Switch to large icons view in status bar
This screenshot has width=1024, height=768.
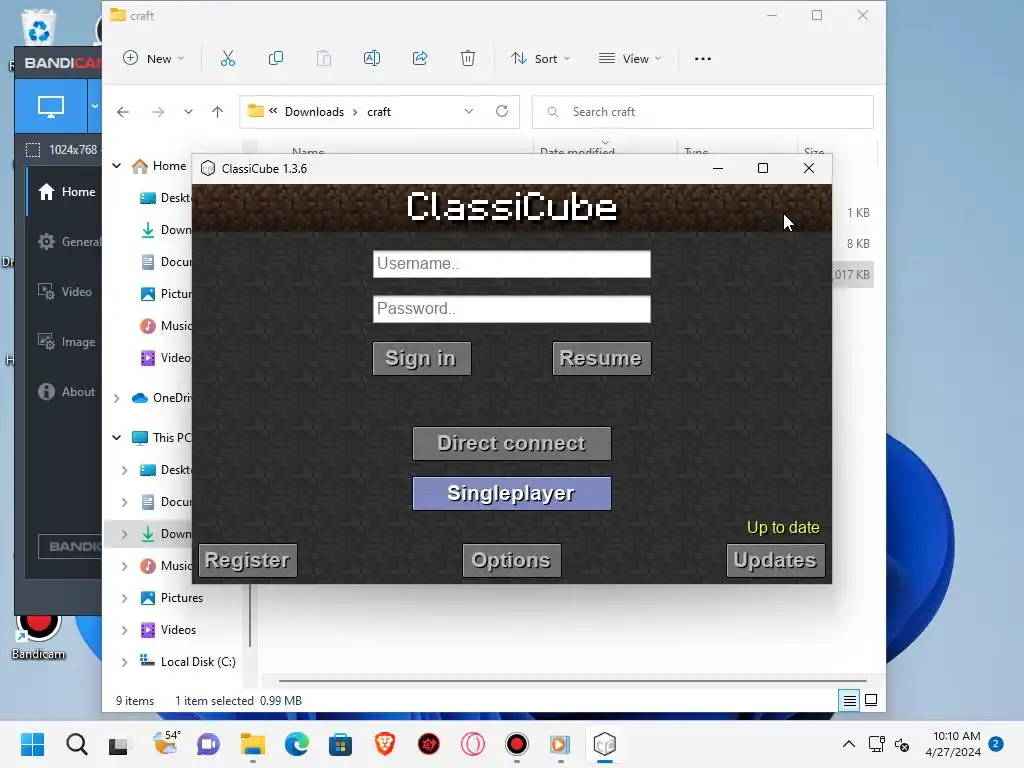(x=871, y=701)
